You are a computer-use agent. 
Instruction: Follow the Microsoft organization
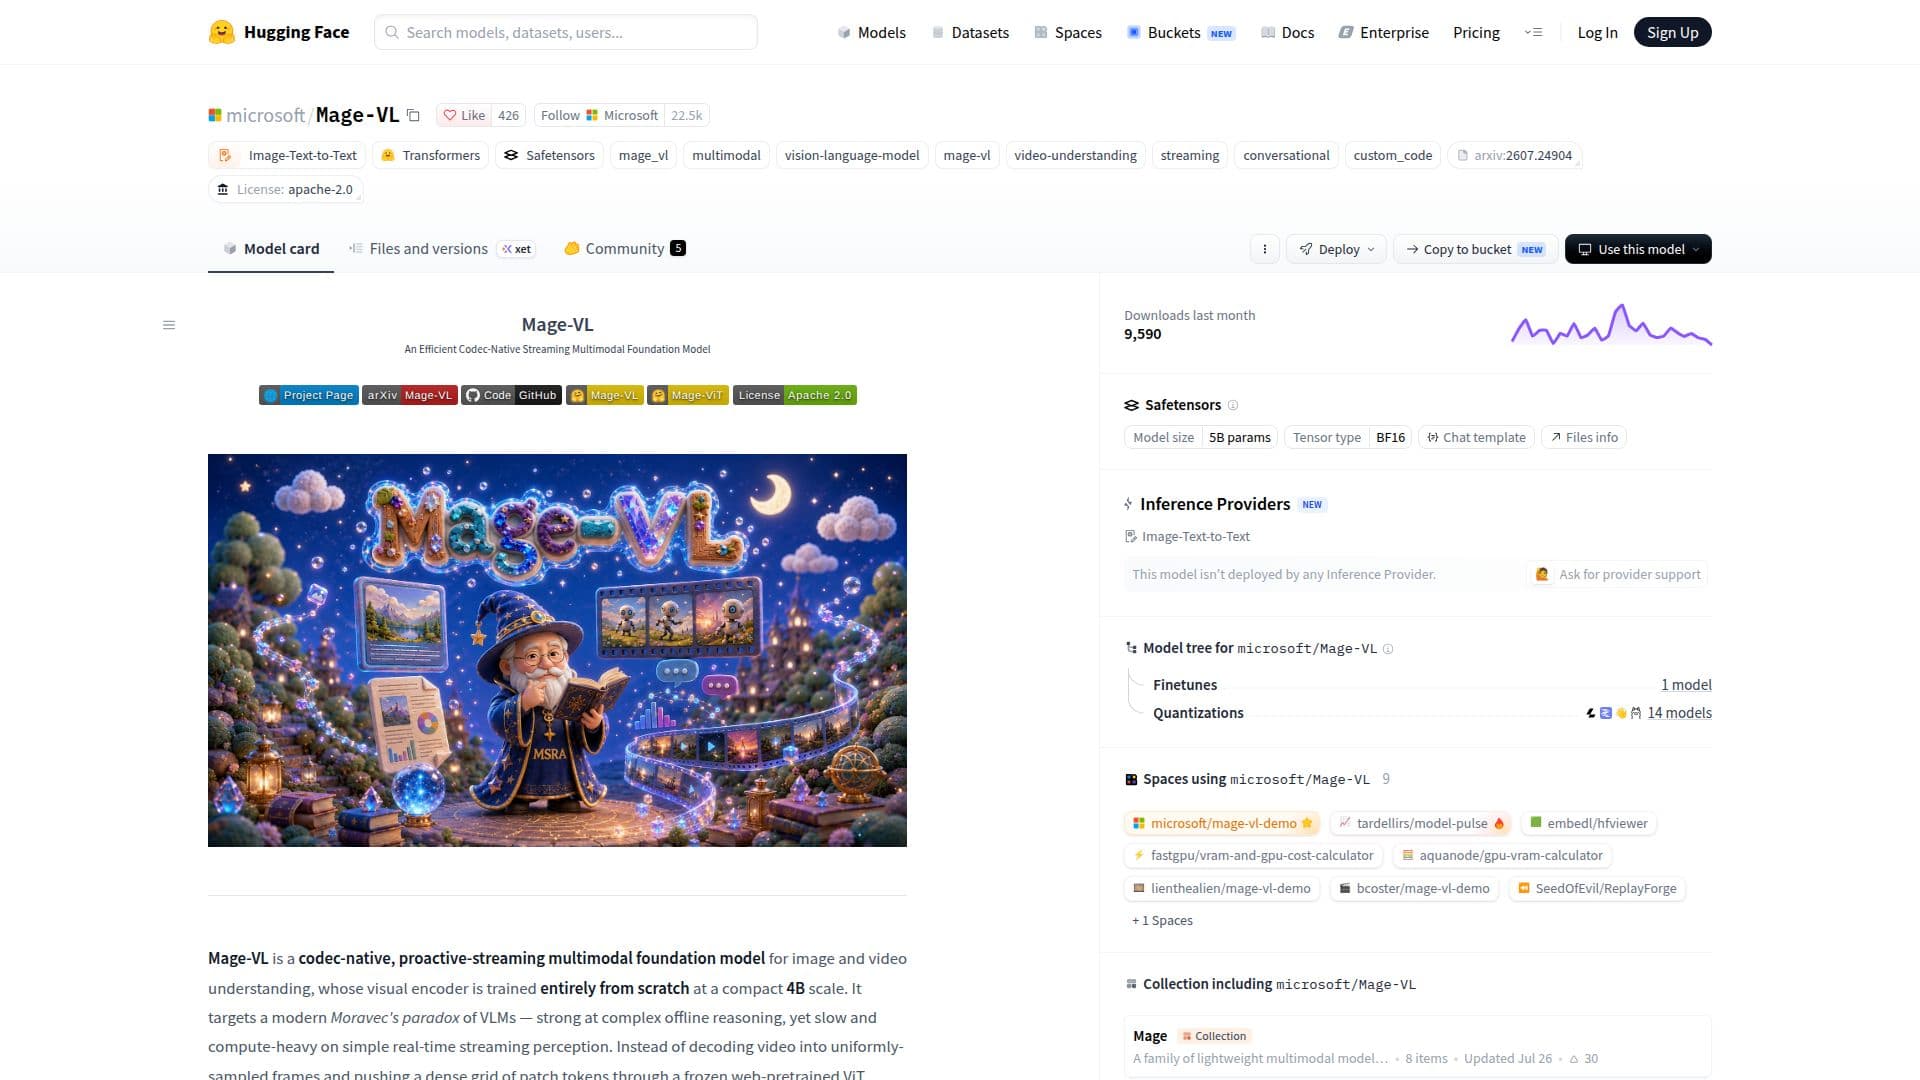(x=599, y=115)
